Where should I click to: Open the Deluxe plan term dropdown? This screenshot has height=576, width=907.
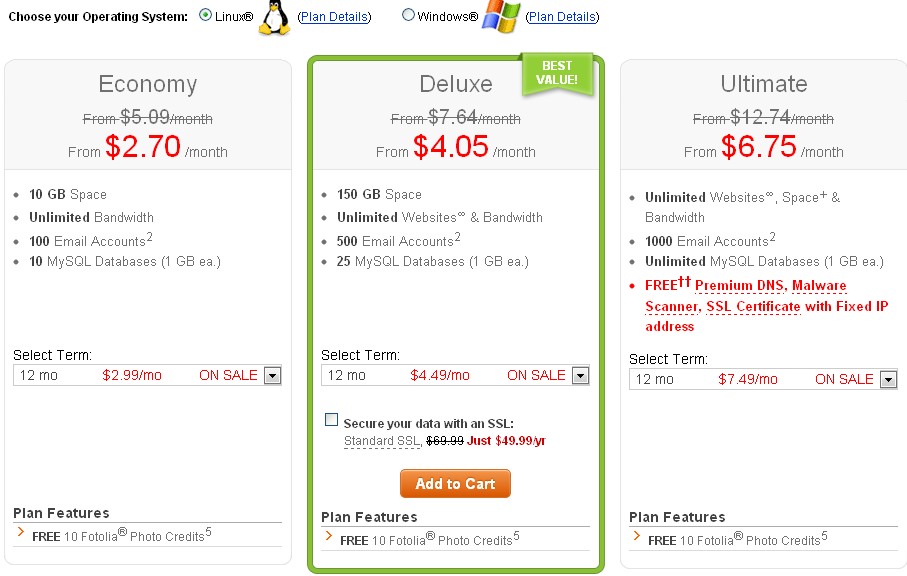click(x=580, y=376)
